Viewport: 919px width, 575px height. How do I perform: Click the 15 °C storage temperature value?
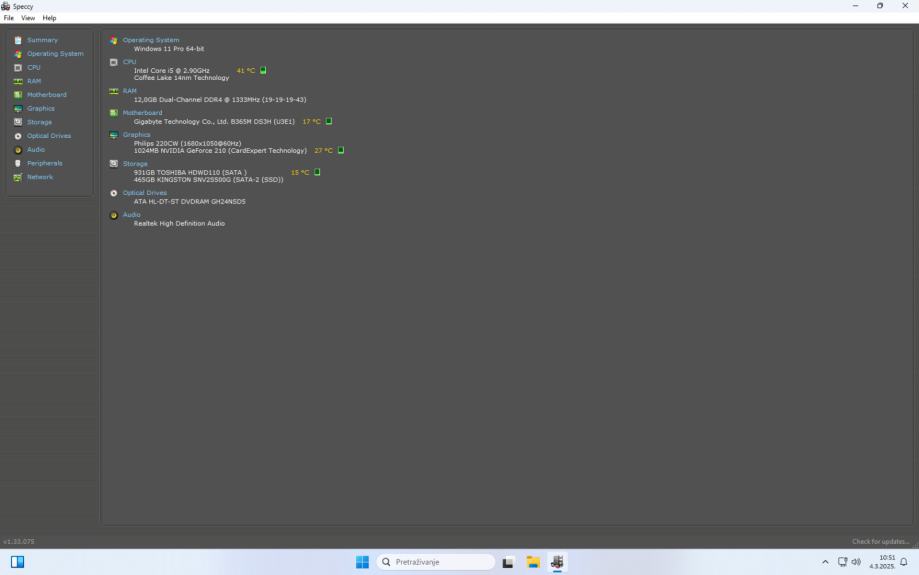coord(299,172)
